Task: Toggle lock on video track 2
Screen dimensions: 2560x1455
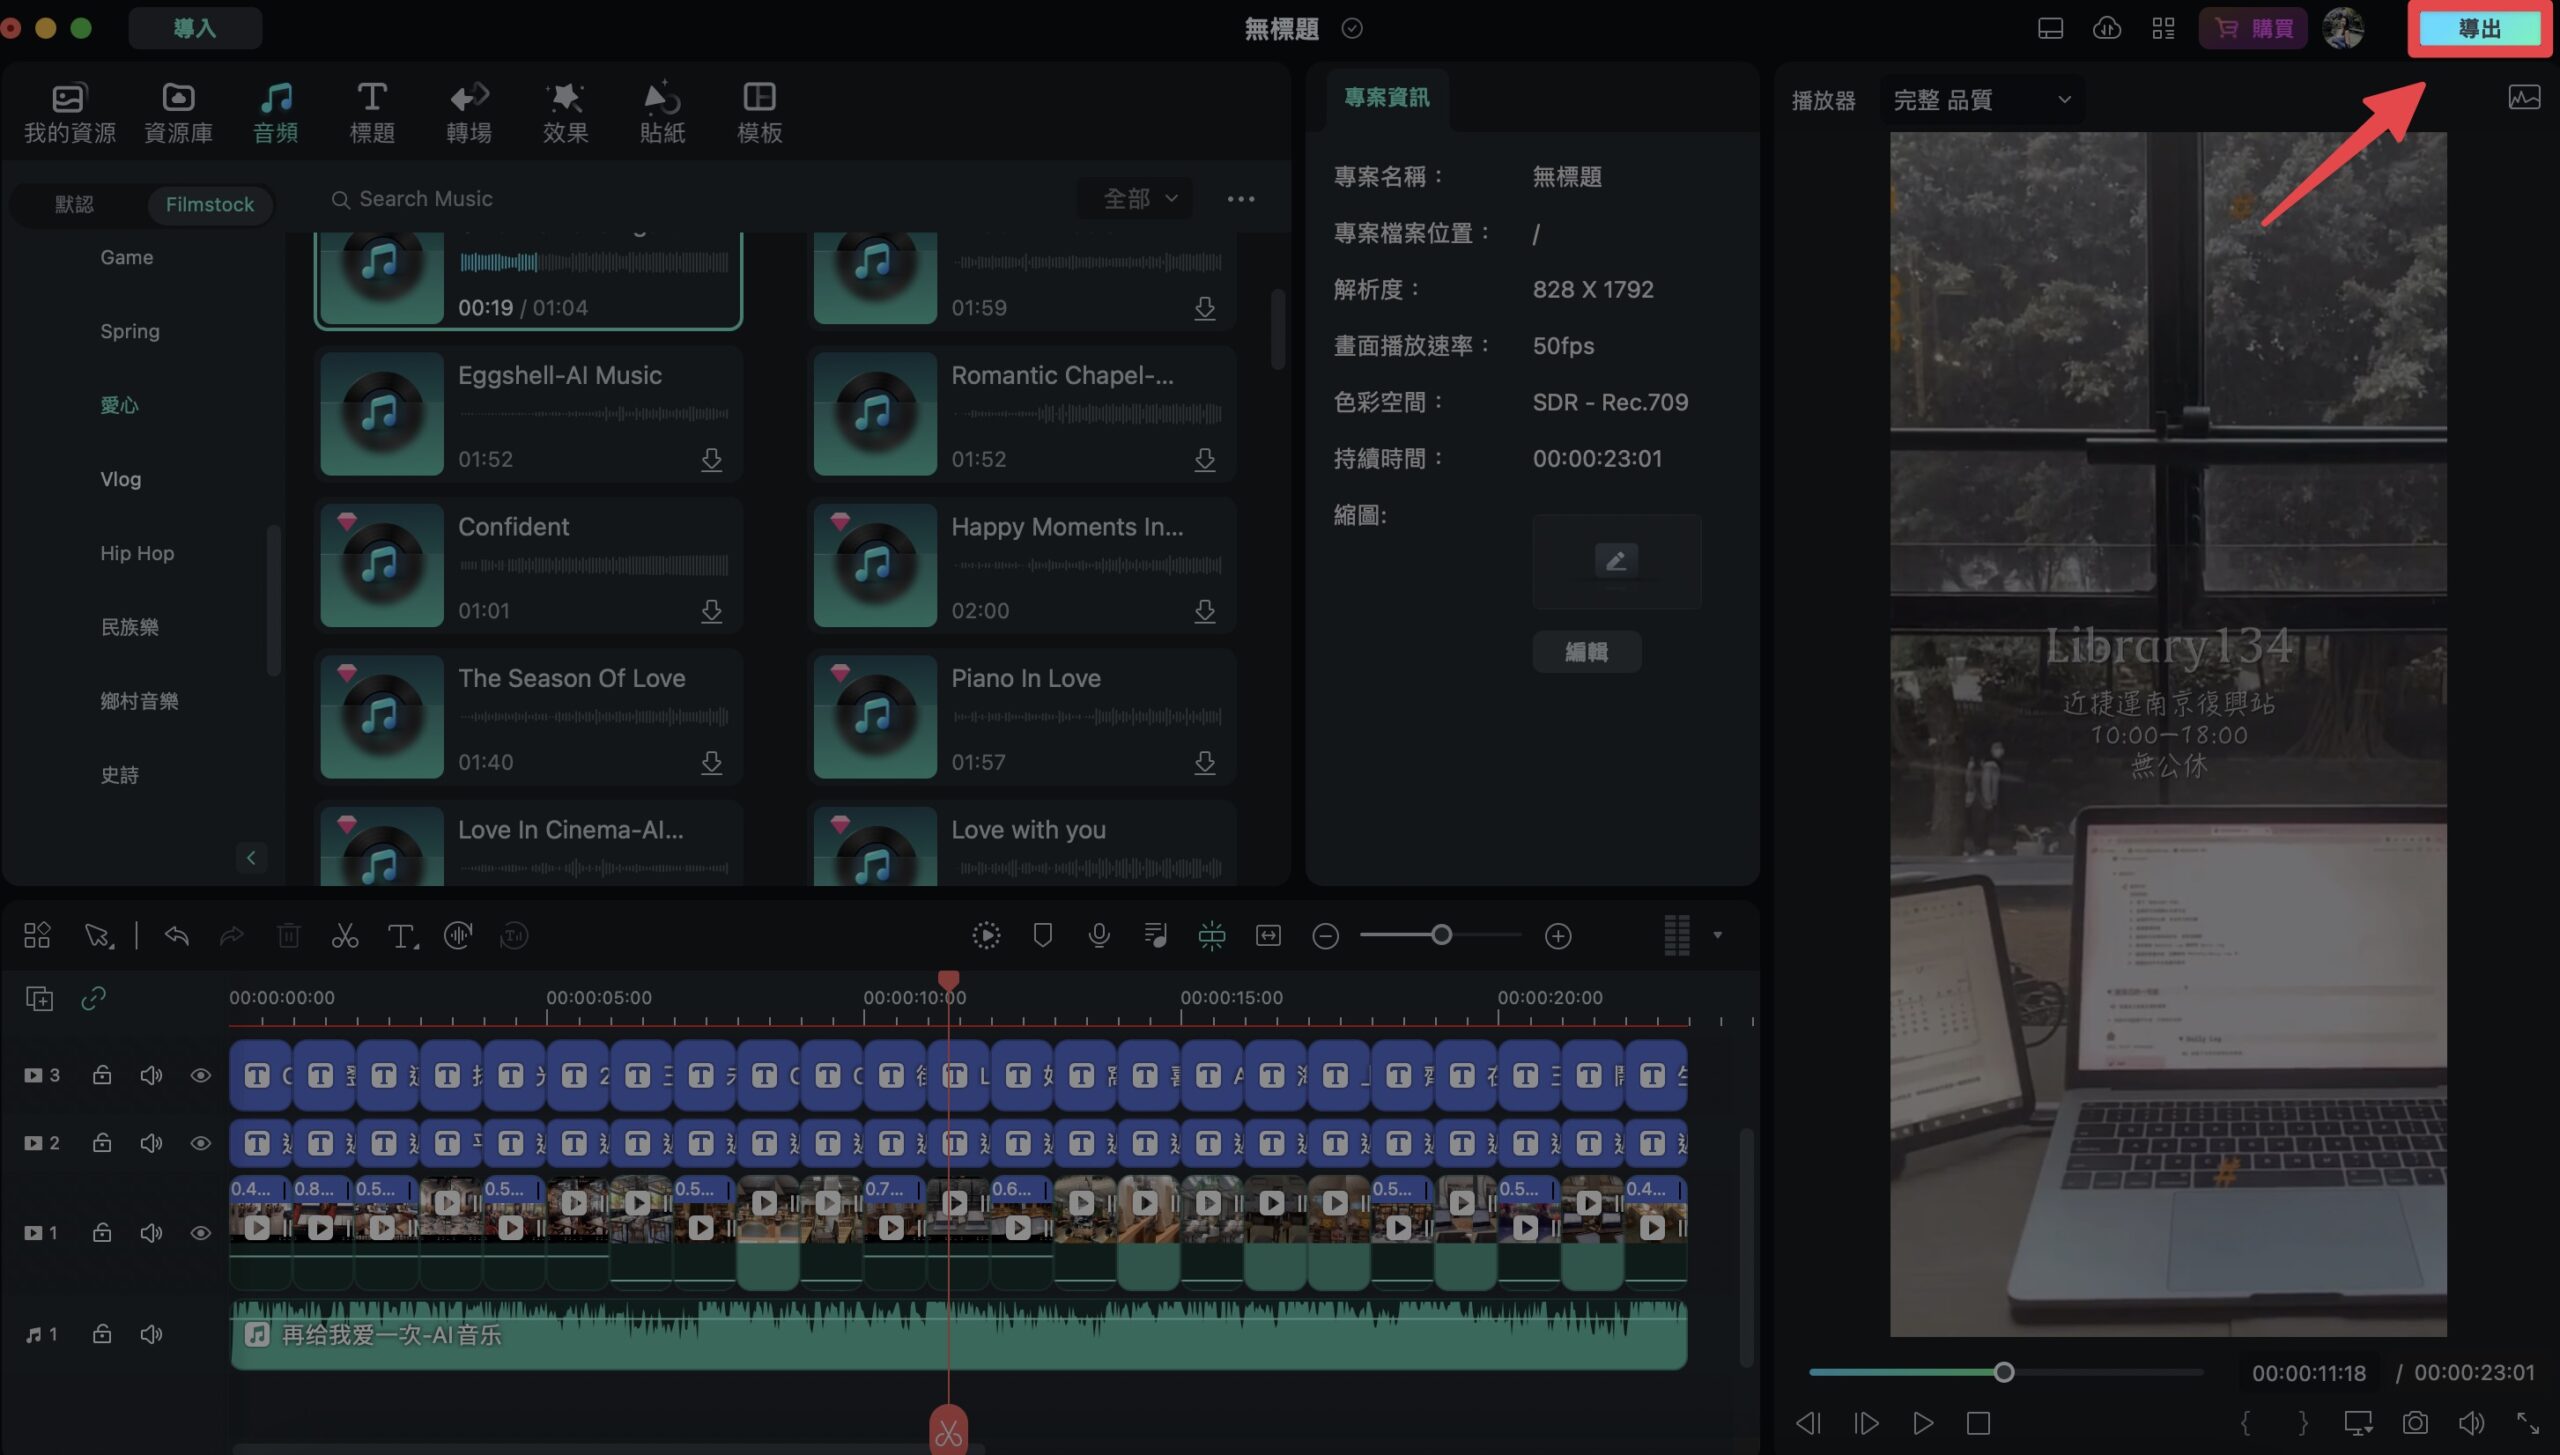Action: [x=102, y=1142]
